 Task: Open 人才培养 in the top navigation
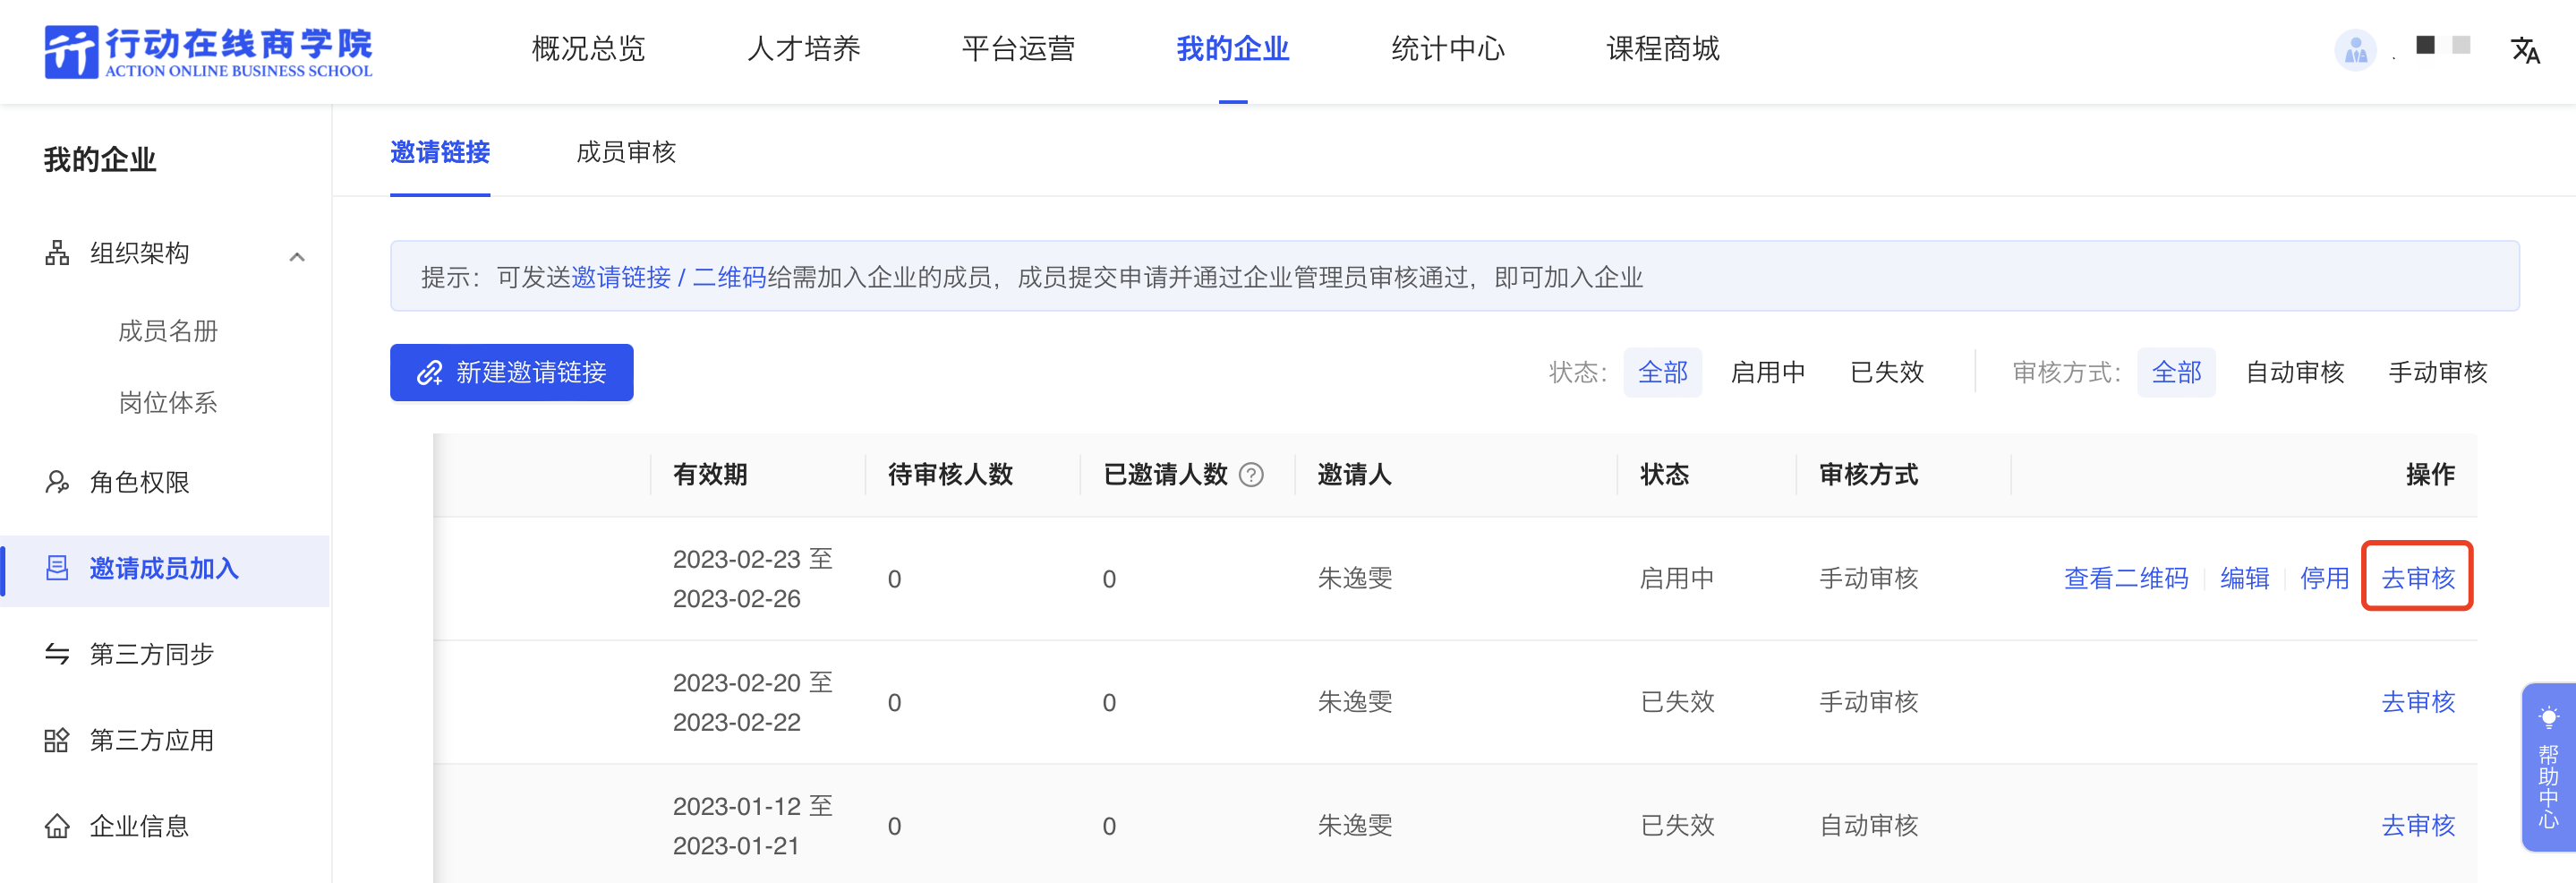pyautogui.click(x=803, y=49)
